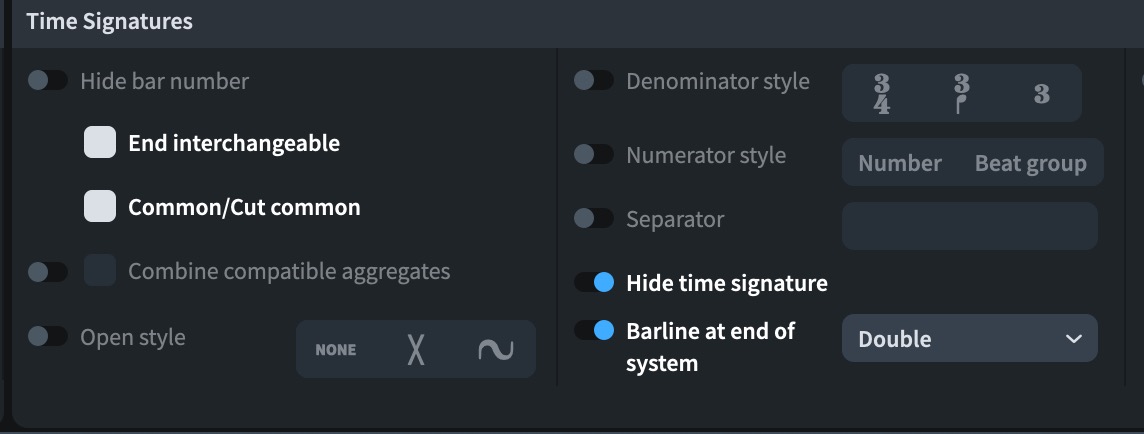The width and height of the screenshot is (1144, 434).
Task: Click the Time Signatures section header
Action: point(109,21)
